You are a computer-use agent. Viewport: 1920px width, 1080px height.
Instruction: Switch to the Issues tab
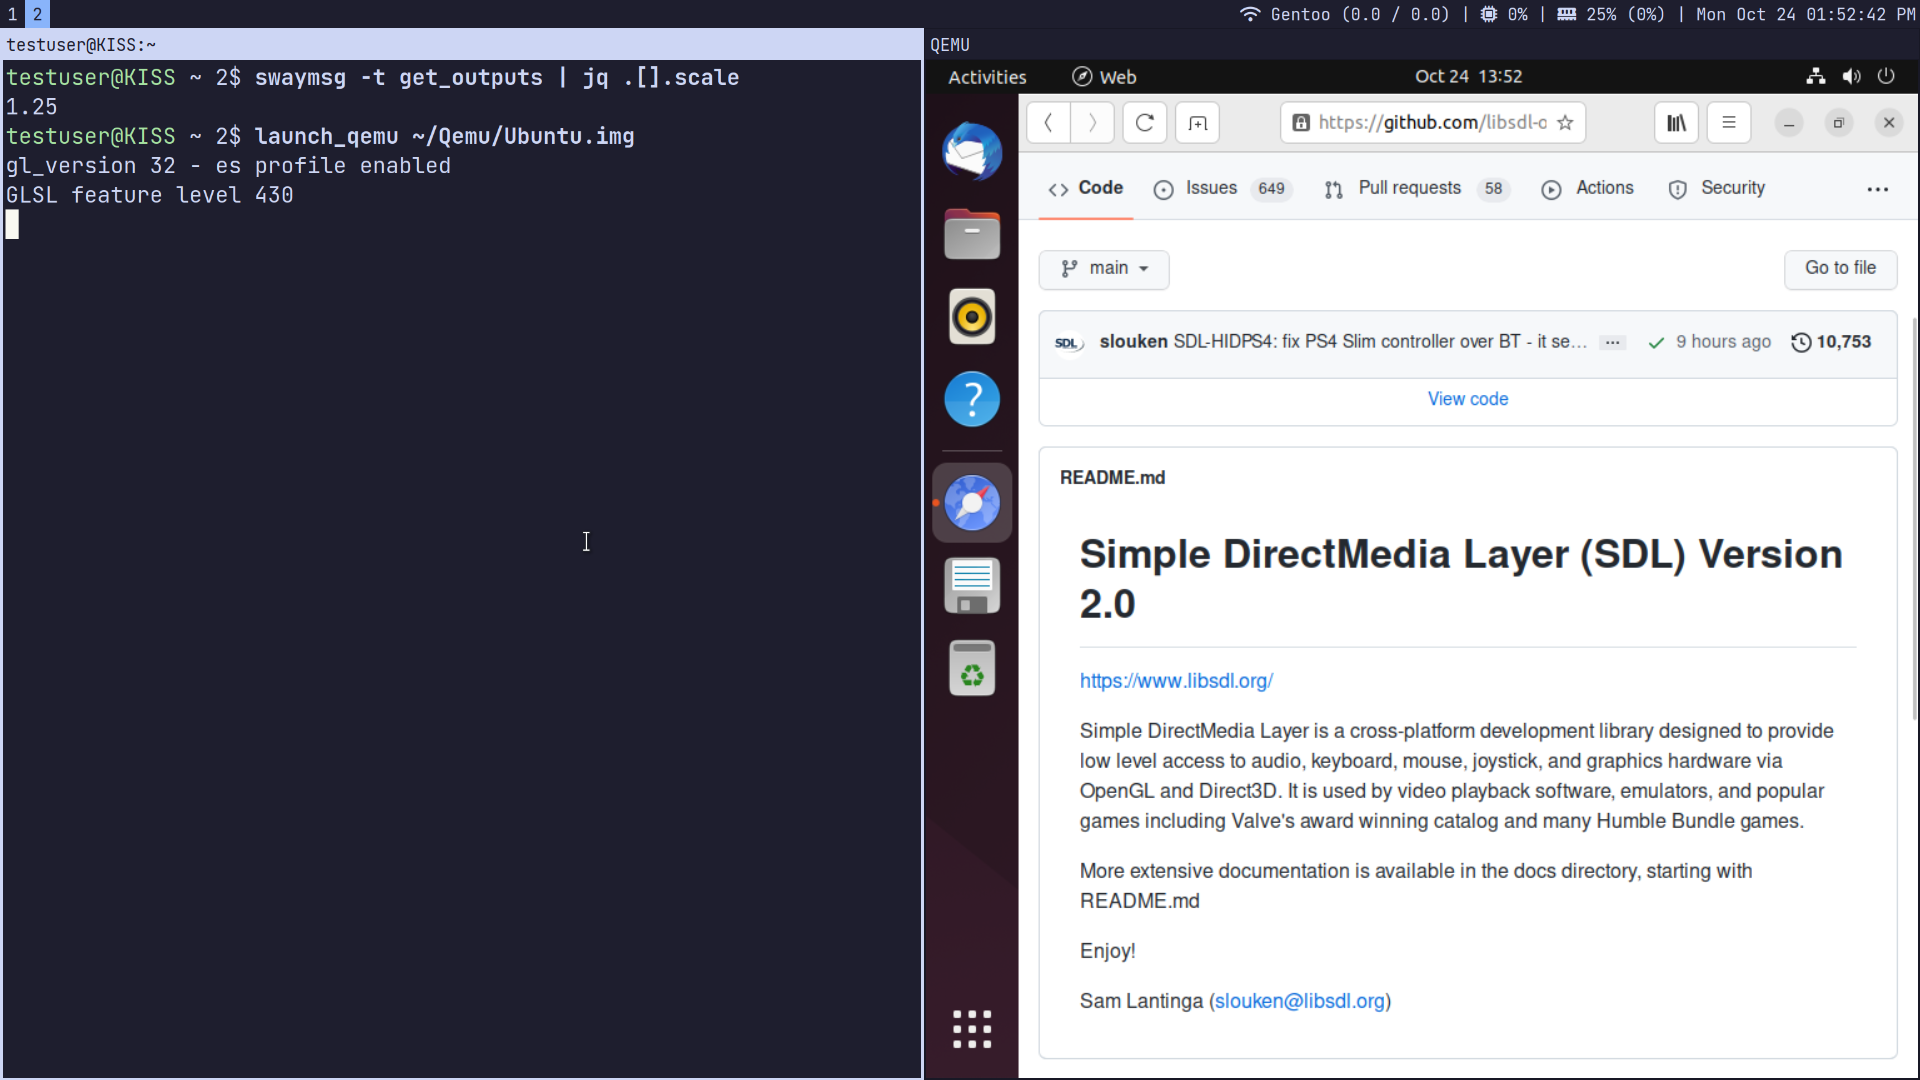[x=1211, y=188]
